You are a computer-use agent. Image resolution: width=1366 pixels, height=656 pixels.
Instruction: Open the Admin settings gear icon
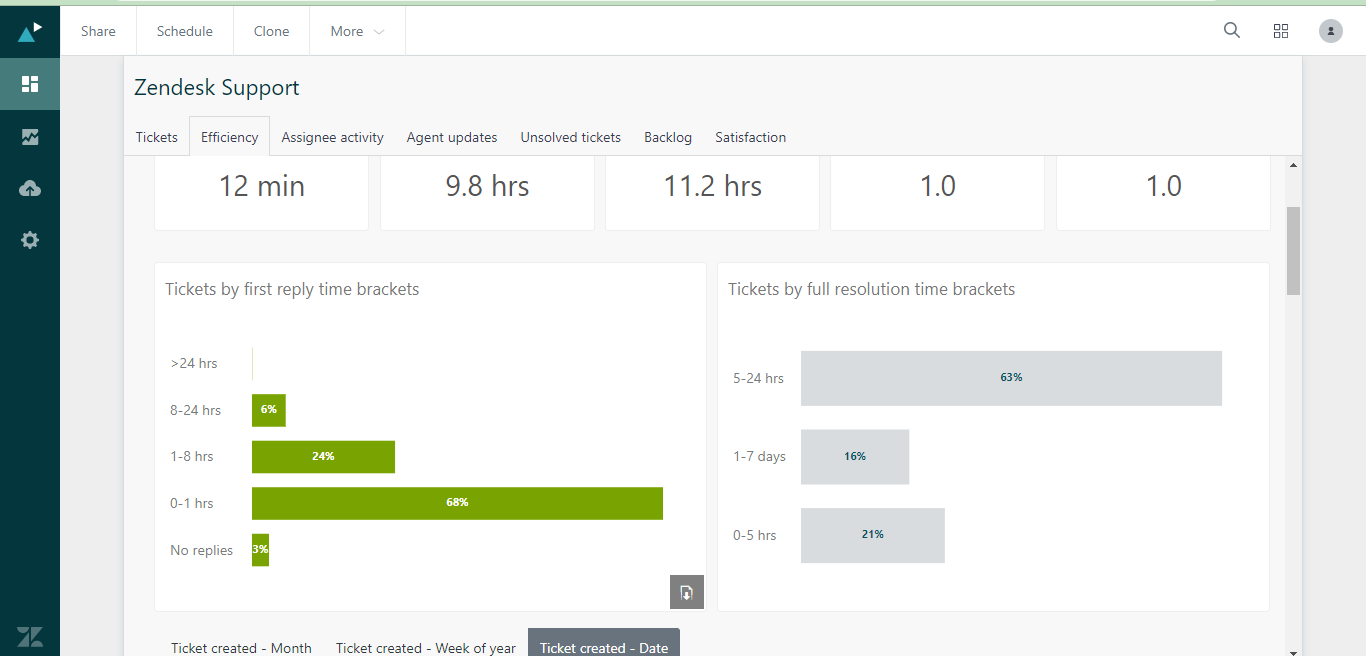30,240
